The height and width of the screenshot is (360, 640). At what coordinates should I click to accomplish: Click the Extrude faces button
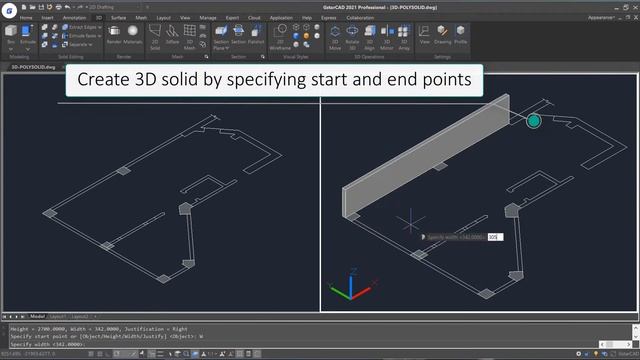click(x=80, y=36)
